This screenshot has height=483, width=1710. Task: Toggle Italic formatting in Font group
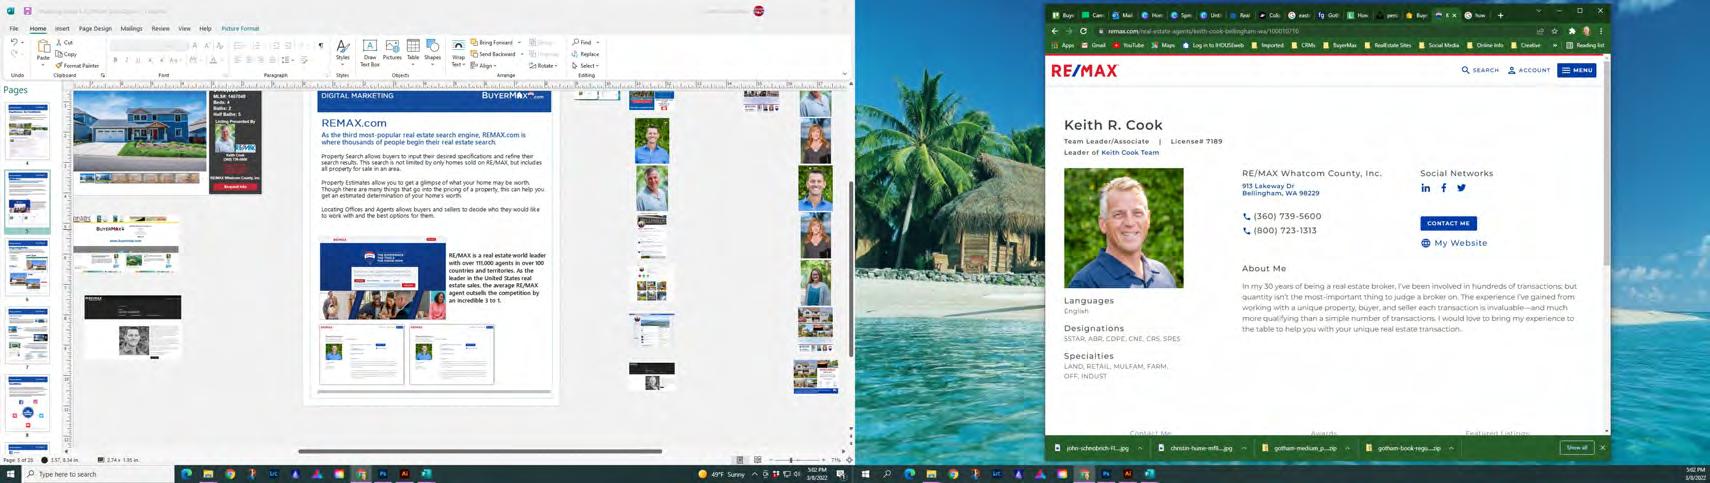click(127, 61)
